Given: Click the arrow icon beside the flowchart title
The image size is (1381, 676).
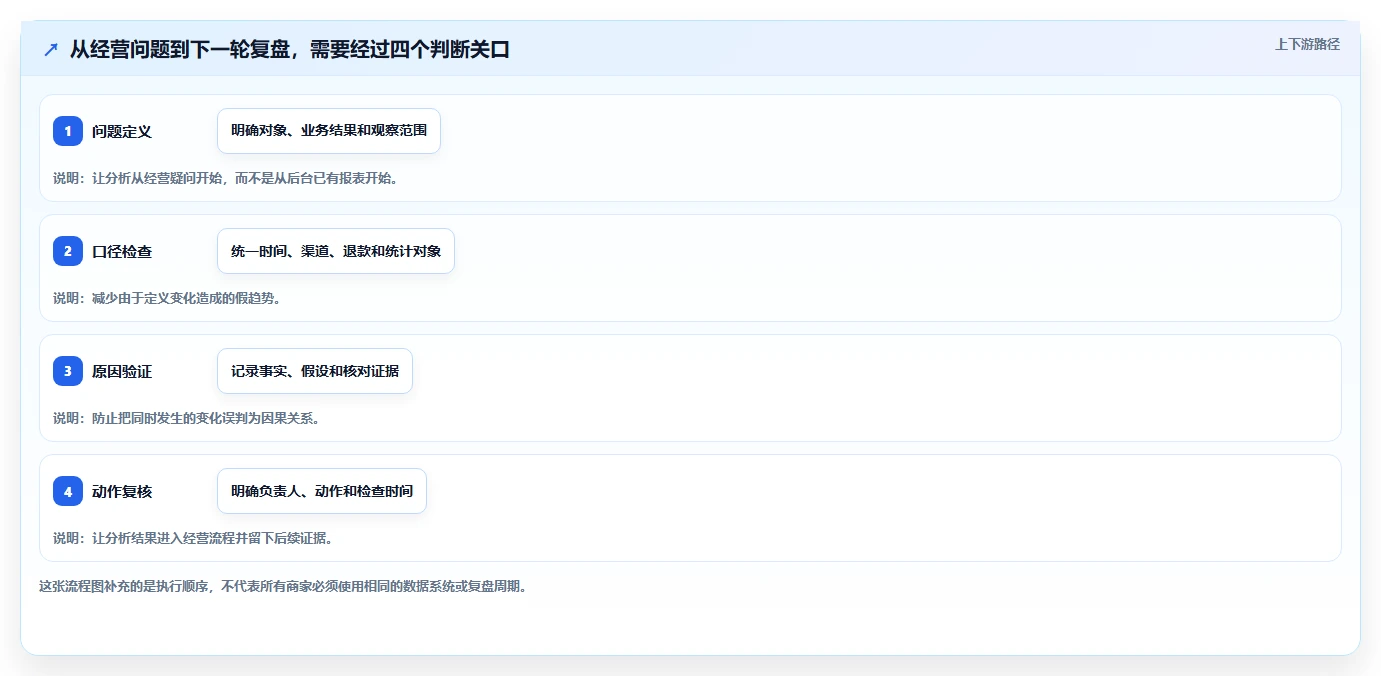Looking at the screenshot, I should tap(51, 49).
